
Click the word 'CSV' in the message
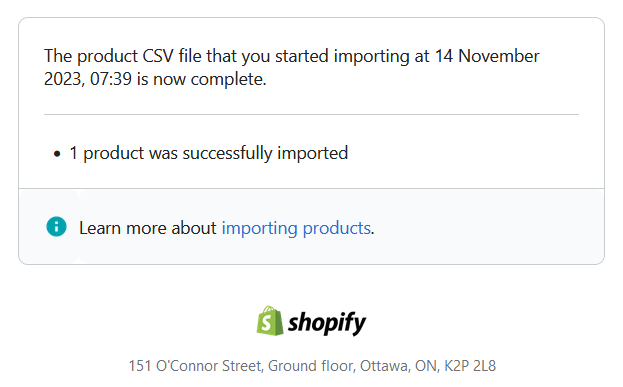(x=158, y=56)
